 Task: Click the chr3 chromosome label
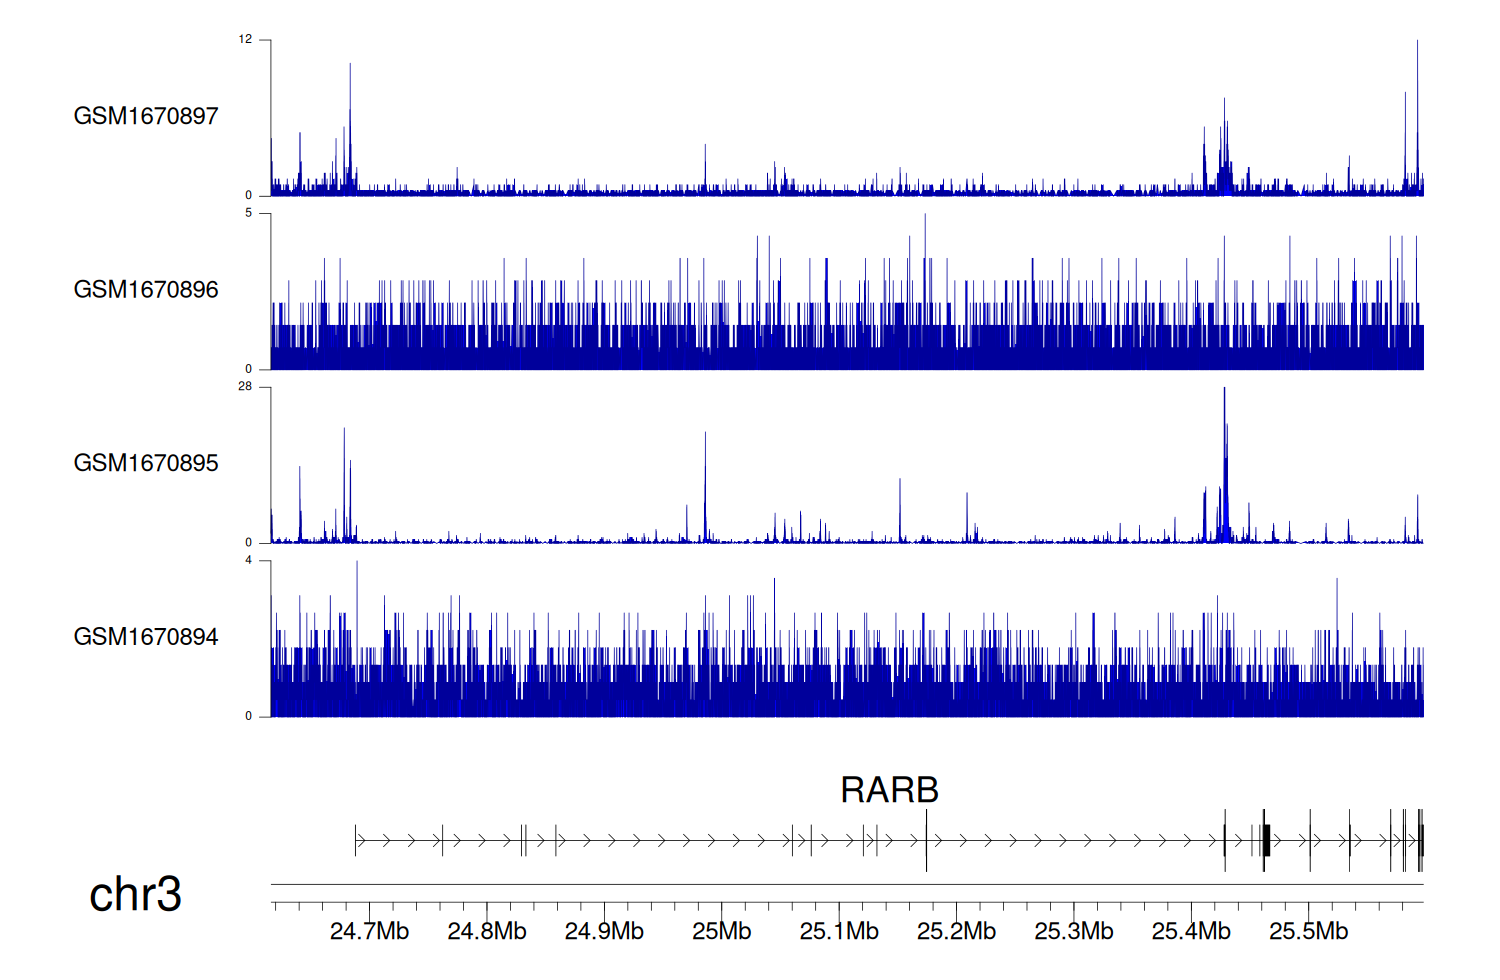(x=135, y=894)
